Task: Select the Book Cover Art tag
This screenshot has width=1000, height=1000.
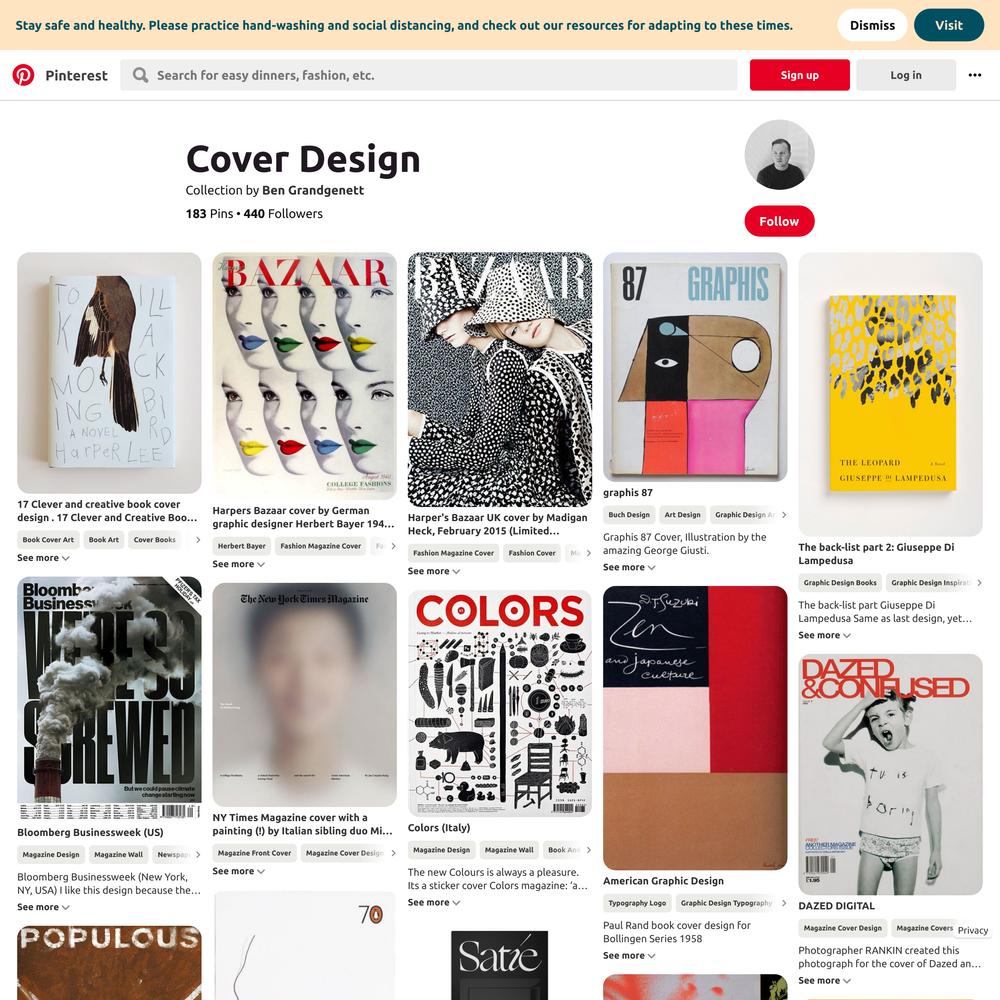Action: [48, 540]
